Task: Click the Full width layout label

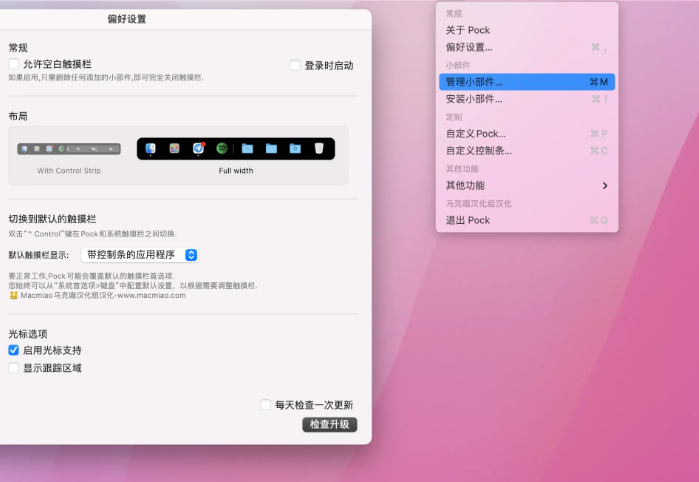Action: point(236,171)
